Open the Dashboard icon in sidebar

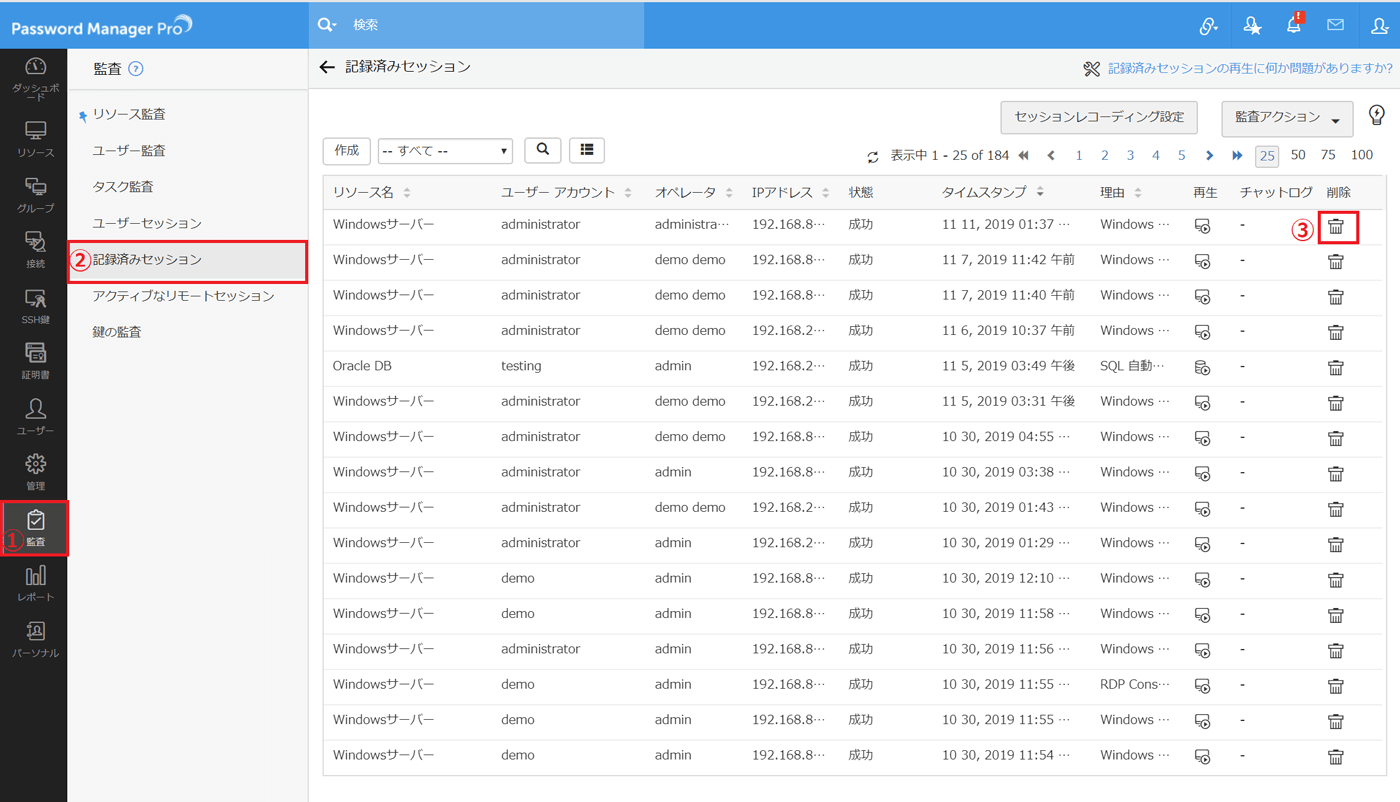click(x=35, y=76)
